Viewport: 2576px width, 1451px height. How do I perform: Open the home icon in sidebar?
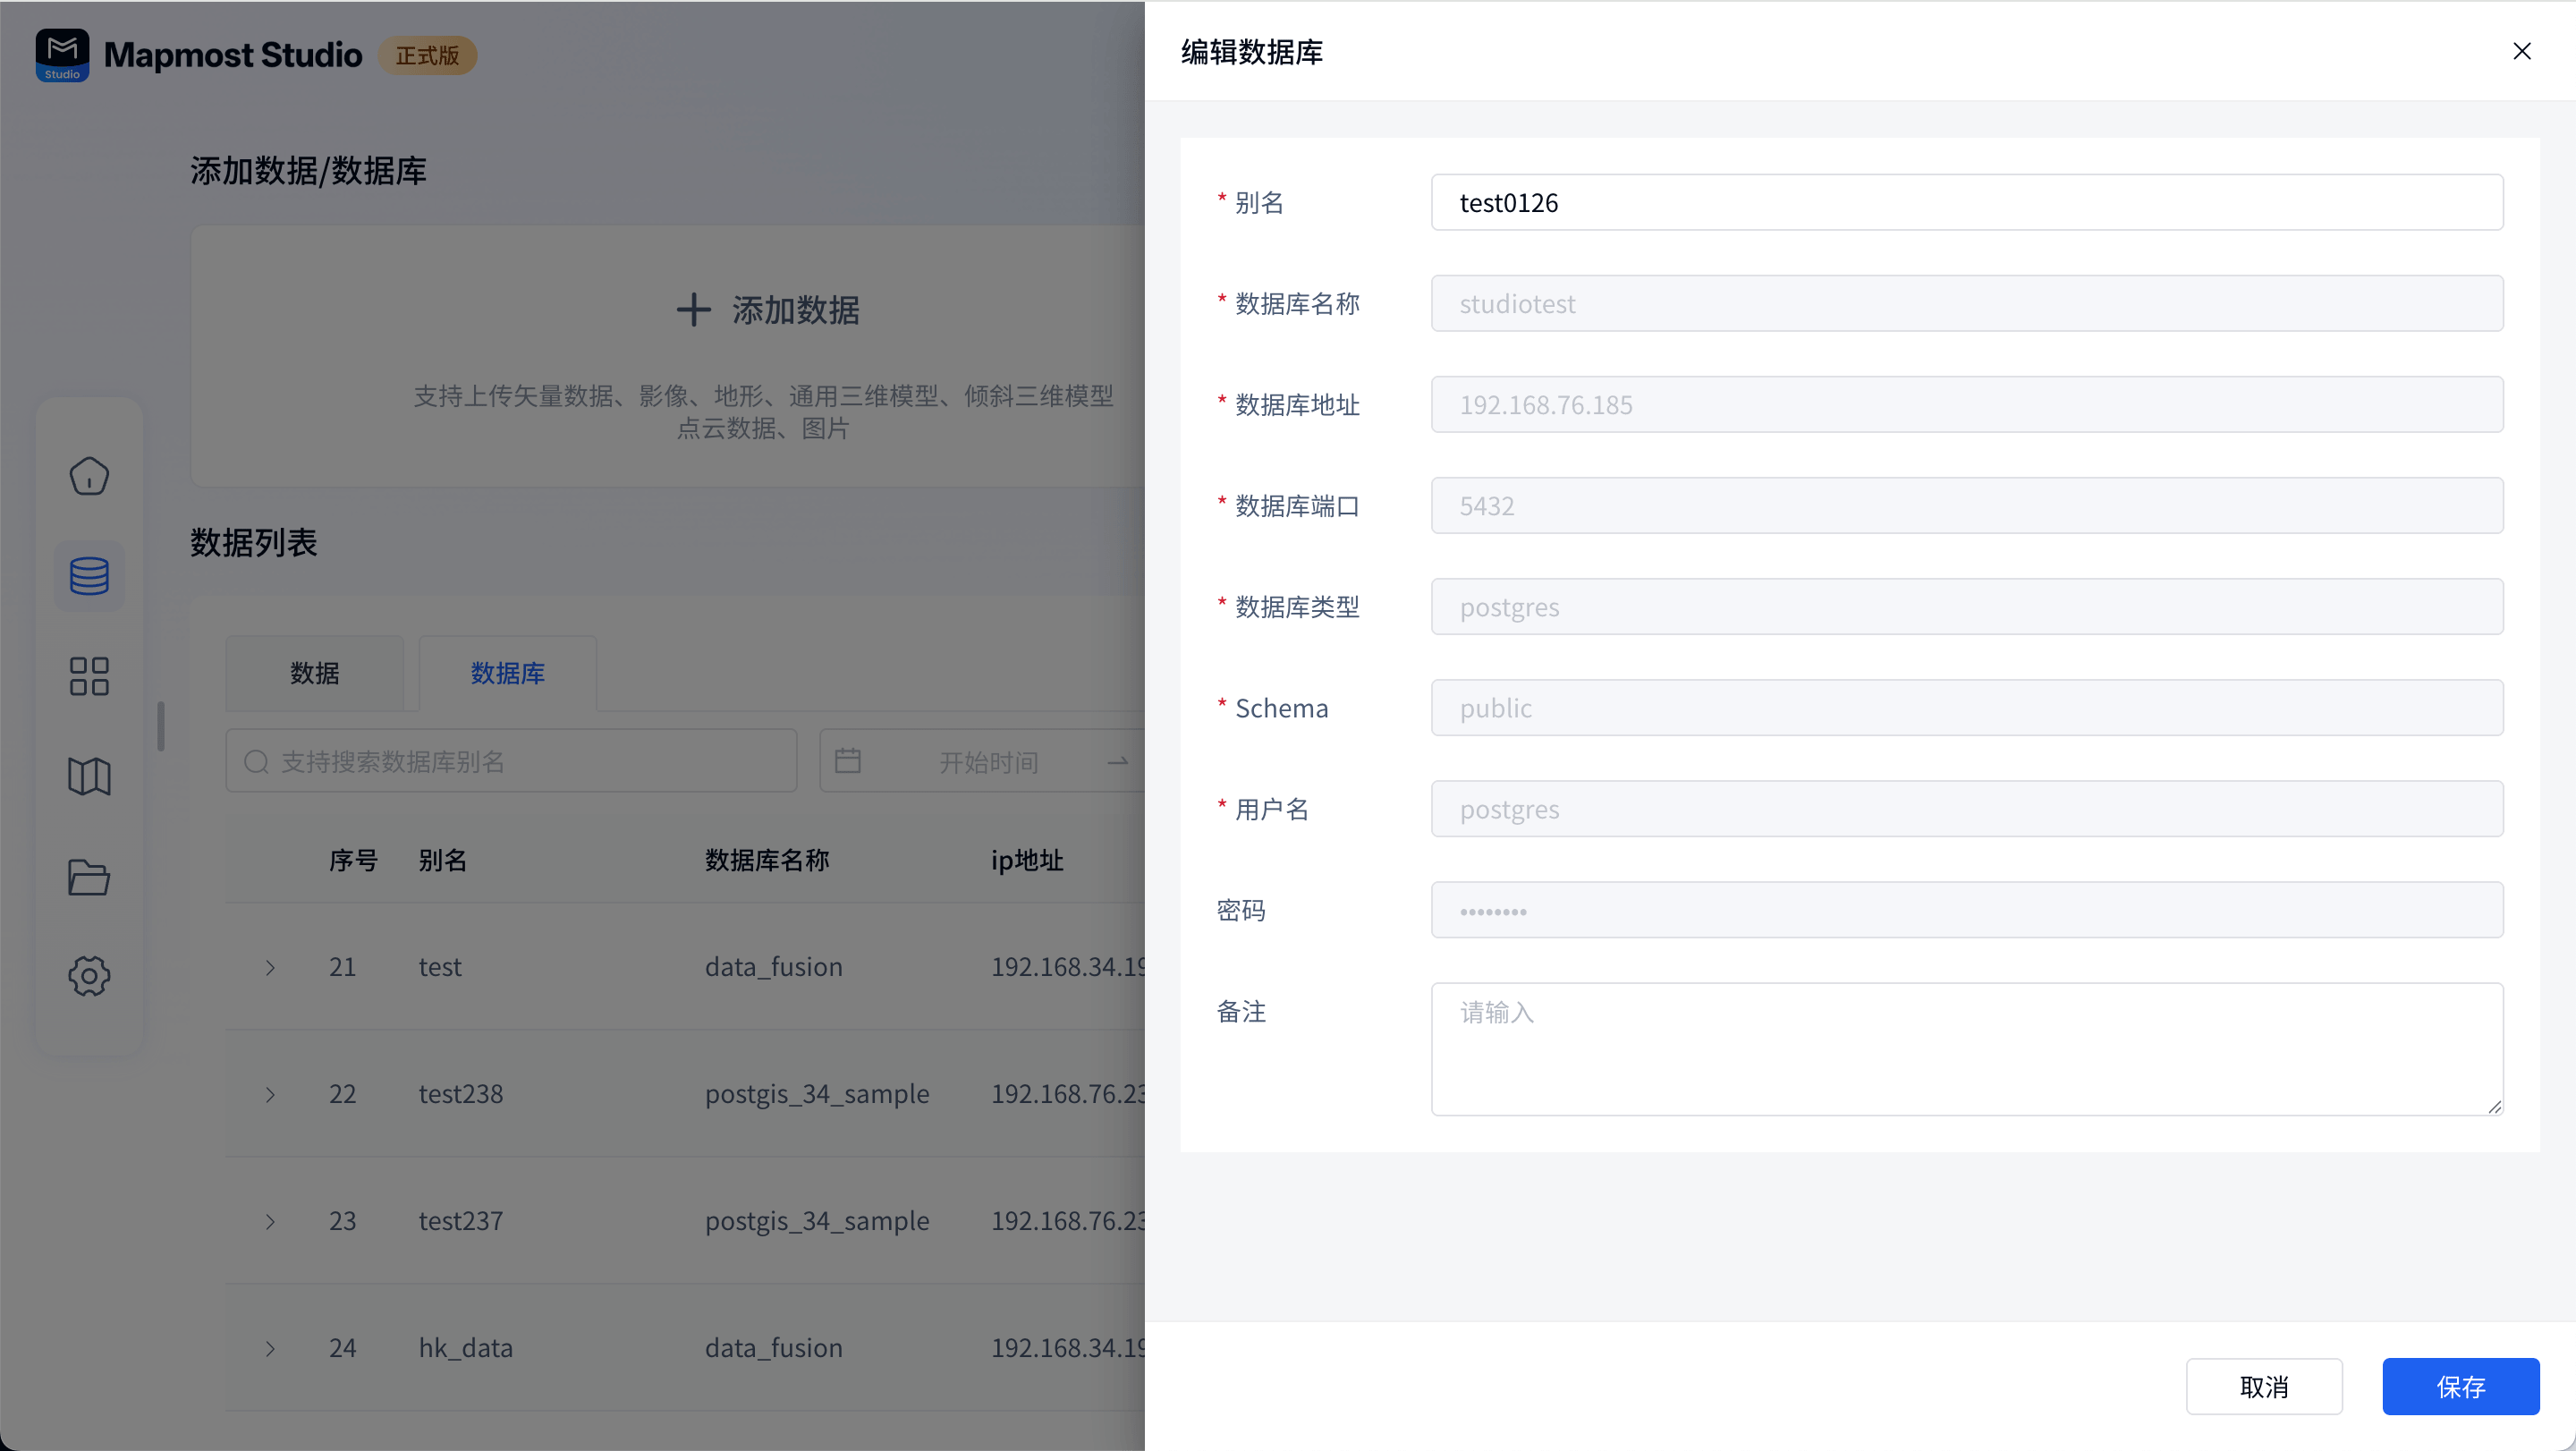click(89, 476)
